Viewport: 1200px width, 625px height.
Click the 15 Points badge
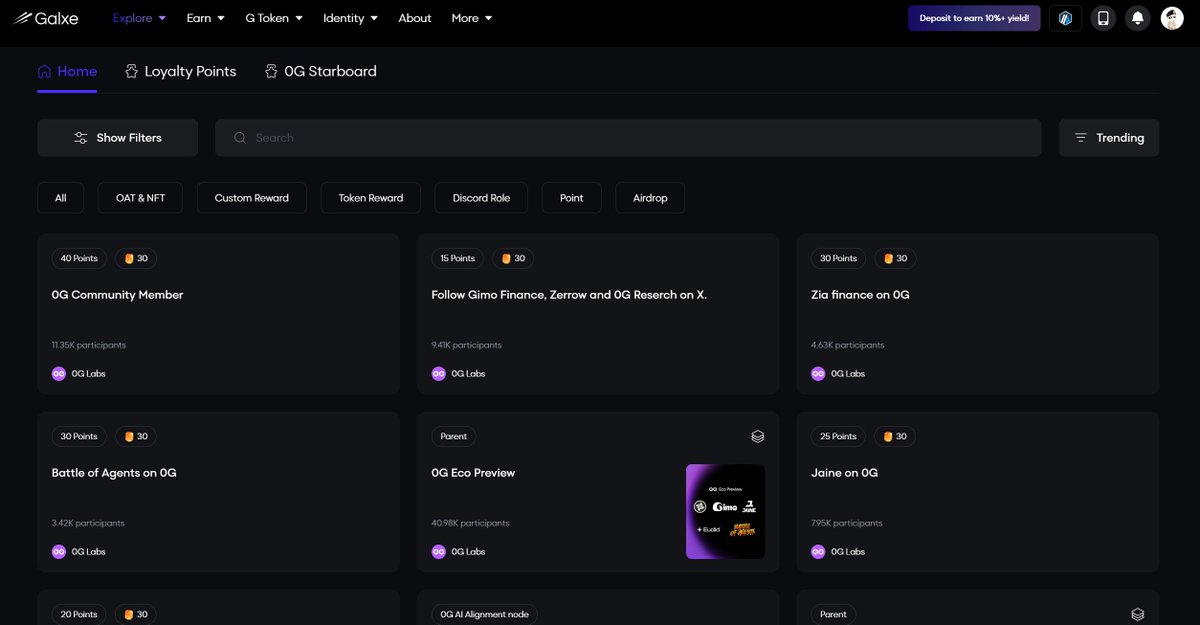click(458, 258)
